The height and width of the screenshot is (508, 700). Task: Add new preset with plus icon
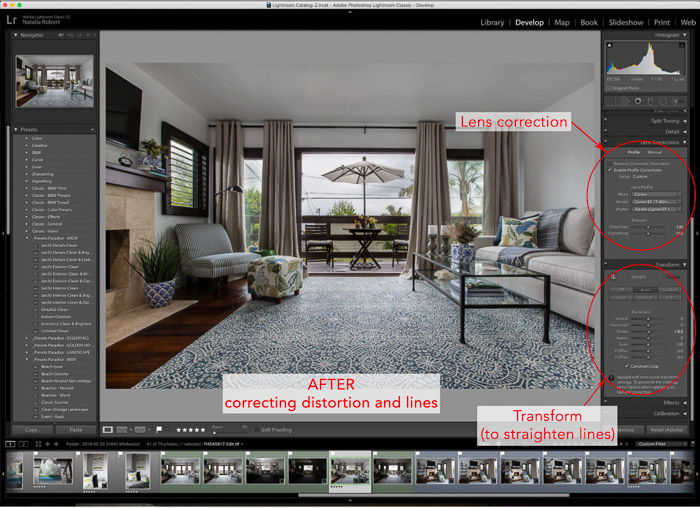coord(93,129)
